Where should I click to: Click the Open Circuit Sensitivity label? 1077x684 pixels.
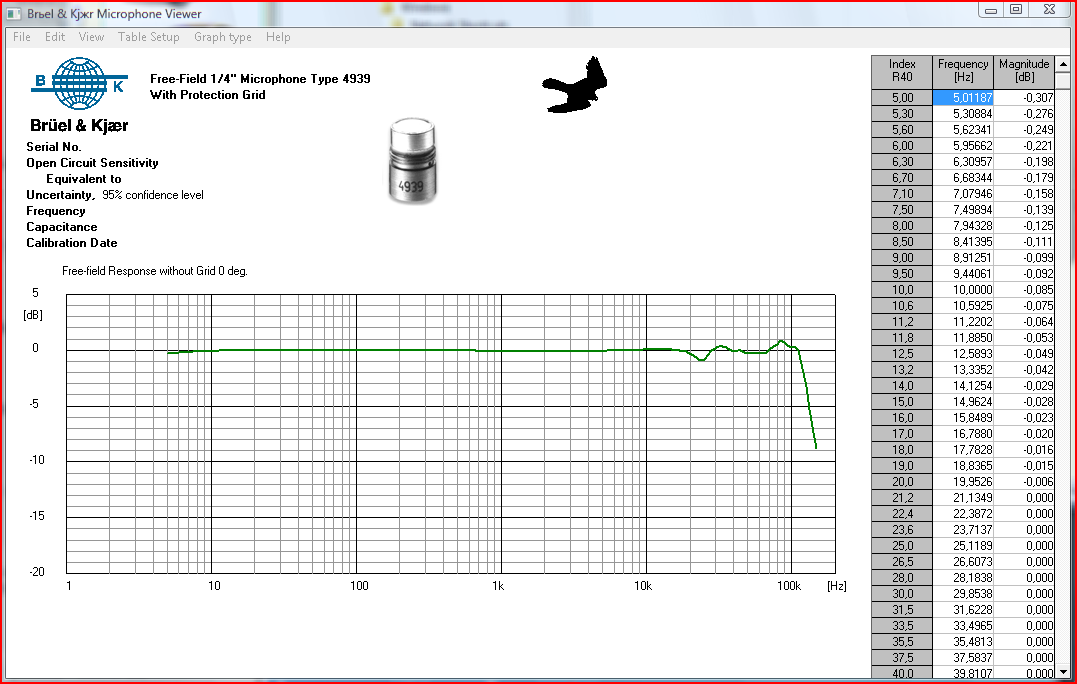(92, 163)
